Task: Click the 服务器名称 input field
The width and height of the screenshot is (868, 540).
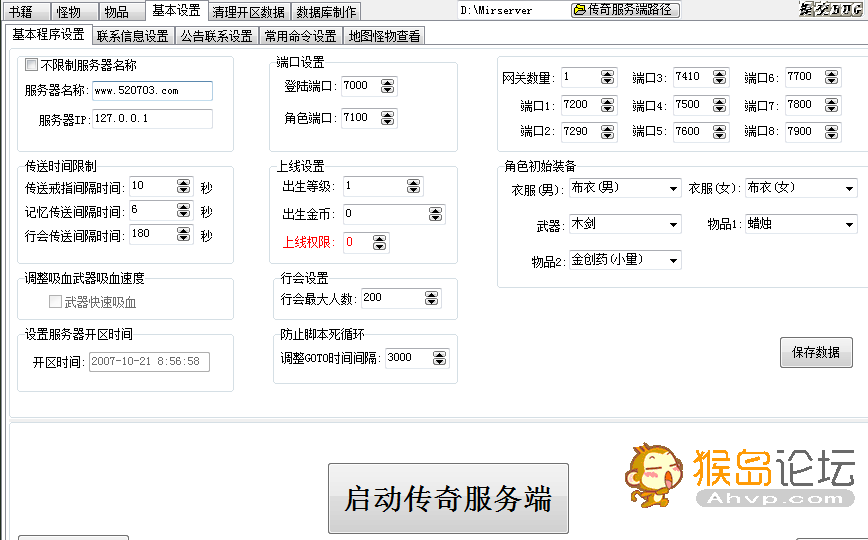Action: (x=152, y=91)
